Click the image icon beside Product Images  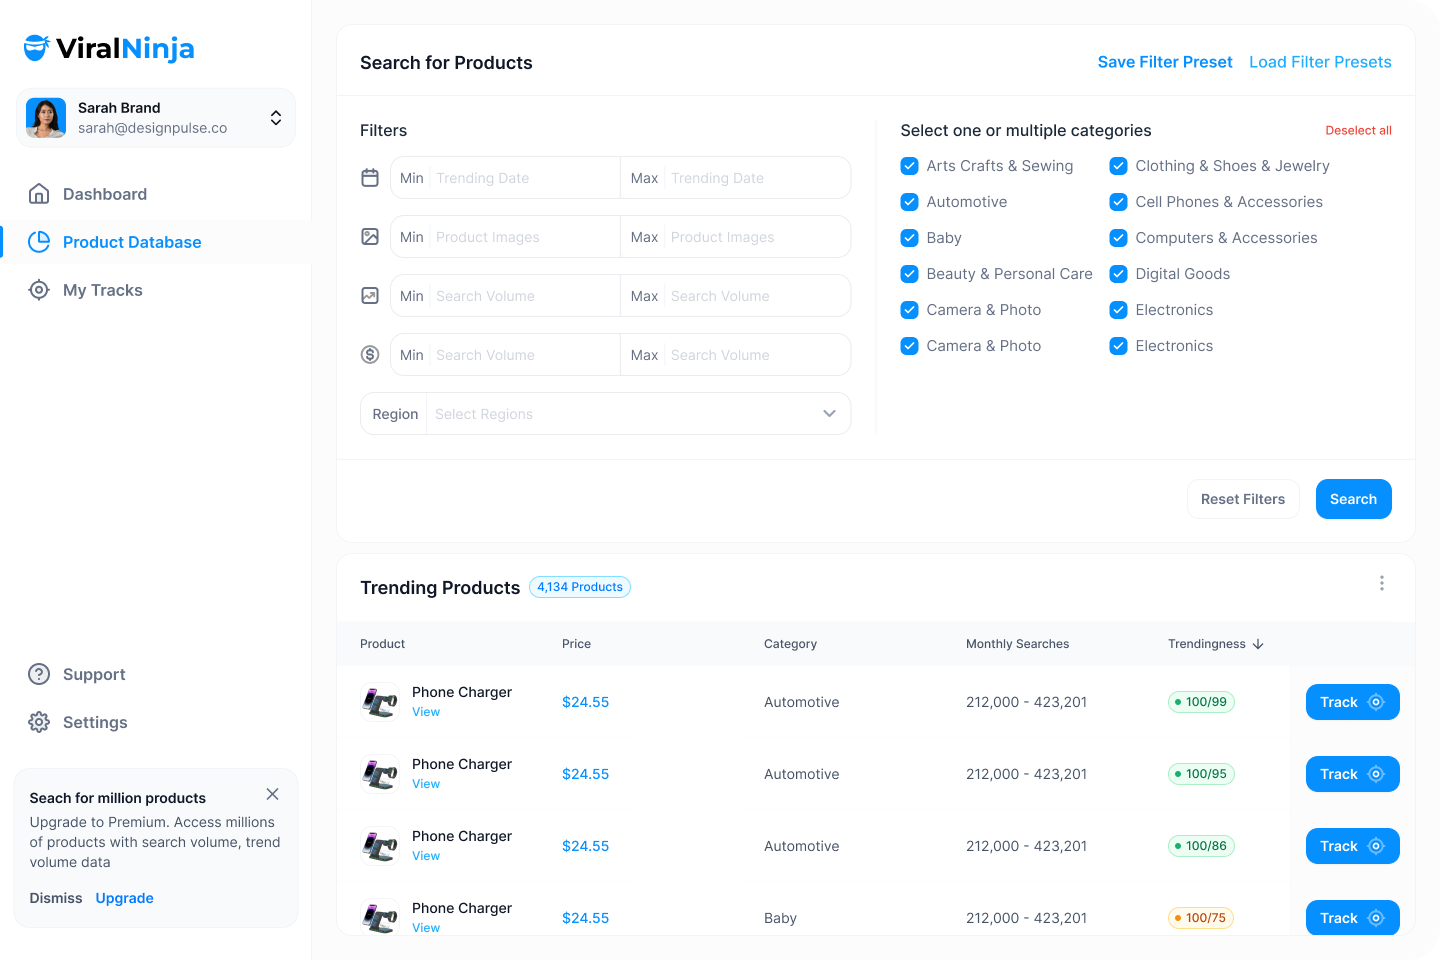(370, 237)
